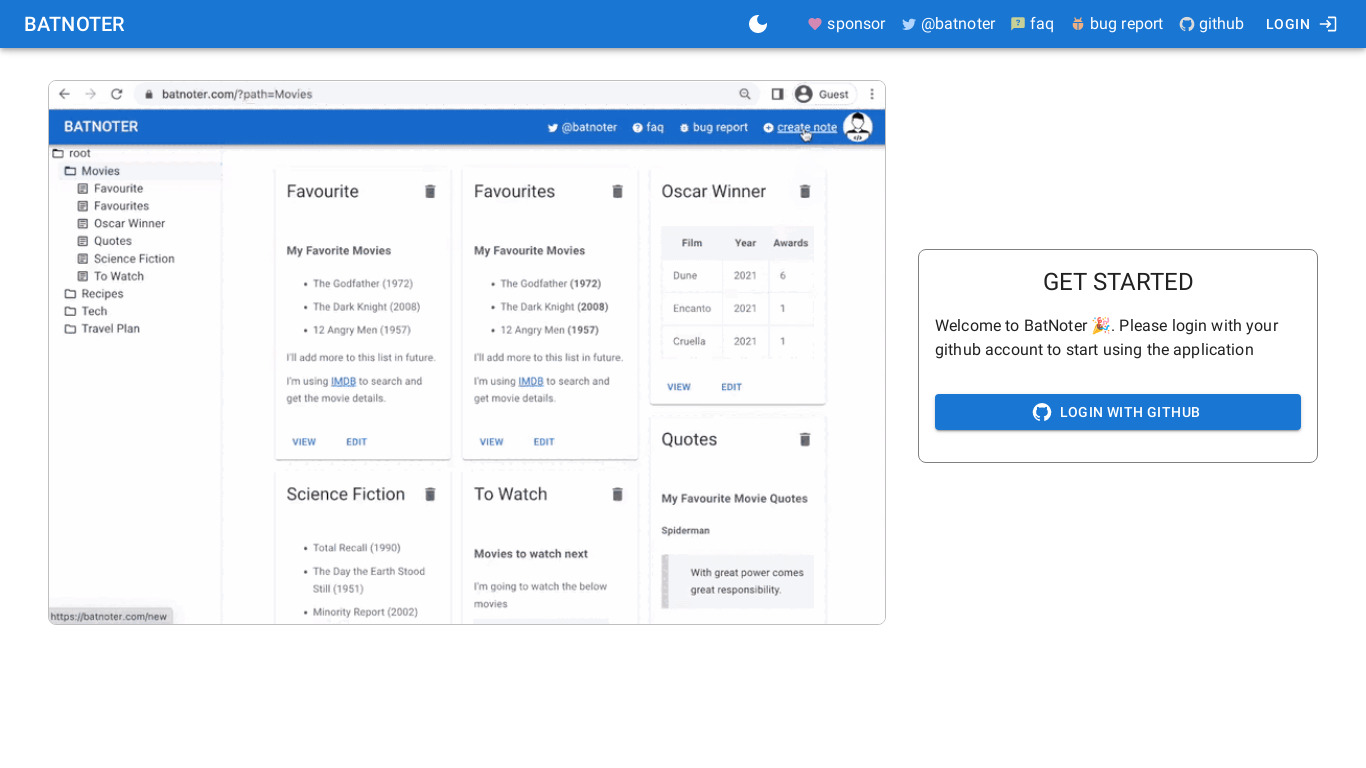Open the faq page from the main header
Viewport: 1366px width, 768px height.
1032,24
